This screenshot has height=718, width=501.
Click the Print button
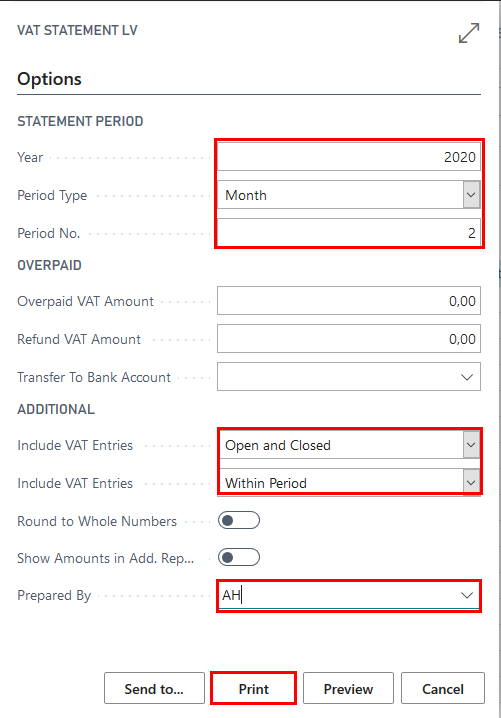pos(254,689)
